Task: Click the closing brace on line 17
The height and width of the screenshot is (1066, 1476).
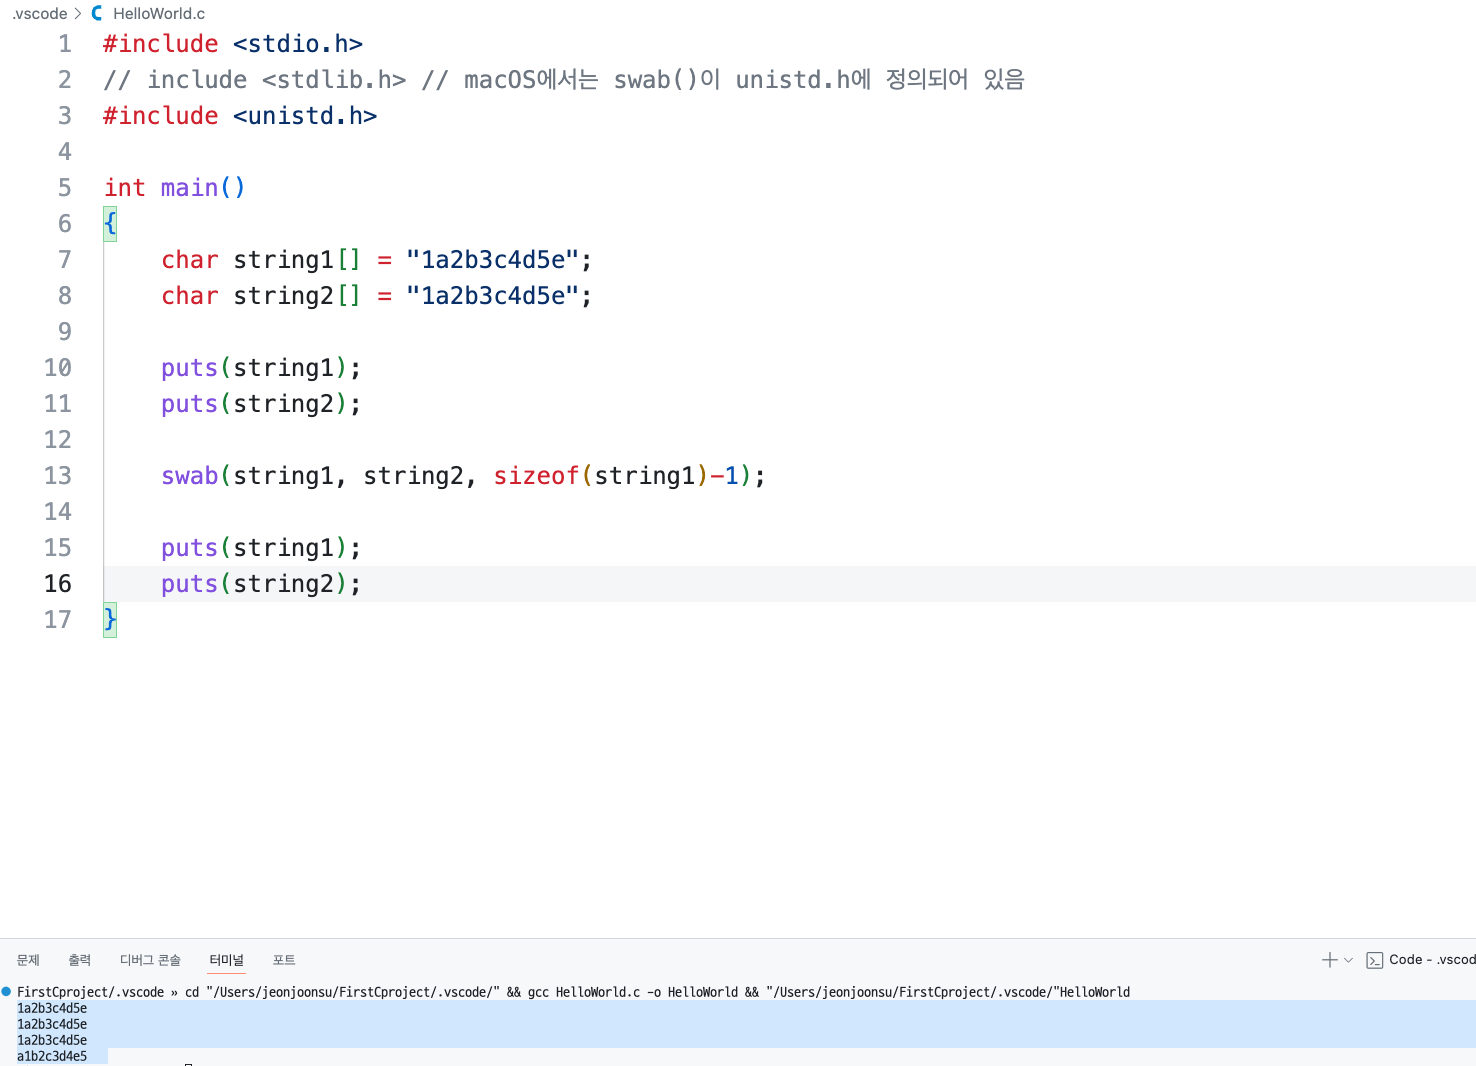Action: 110,620
